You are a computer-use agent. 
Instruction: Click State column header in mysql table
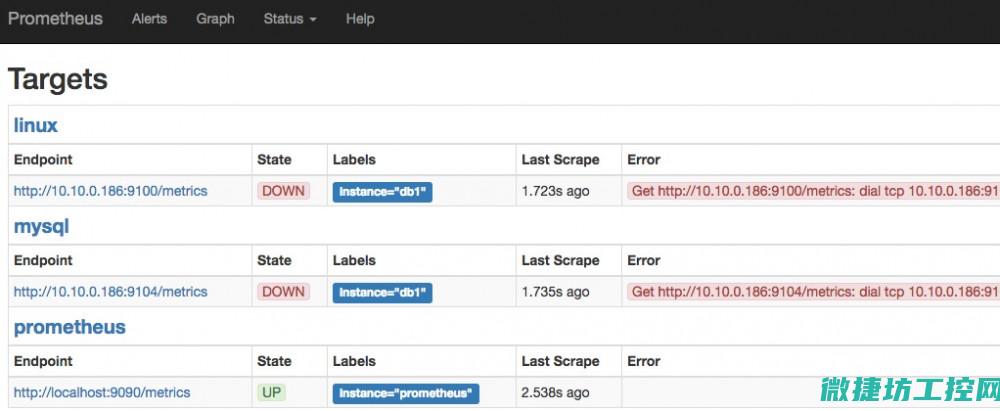[274, 260]
